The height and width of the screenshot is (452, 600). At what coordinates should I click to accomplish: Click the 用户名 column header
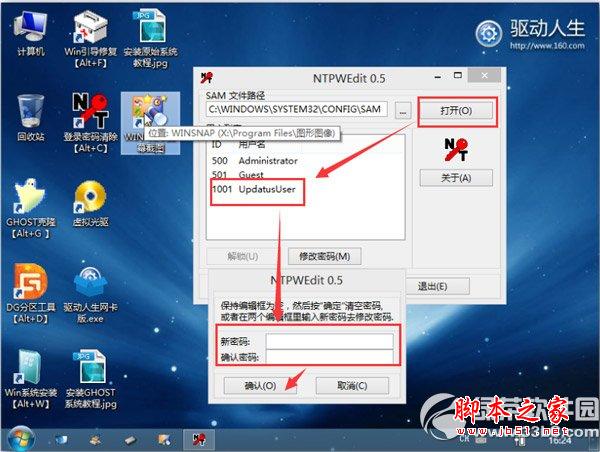pos(252,144)
